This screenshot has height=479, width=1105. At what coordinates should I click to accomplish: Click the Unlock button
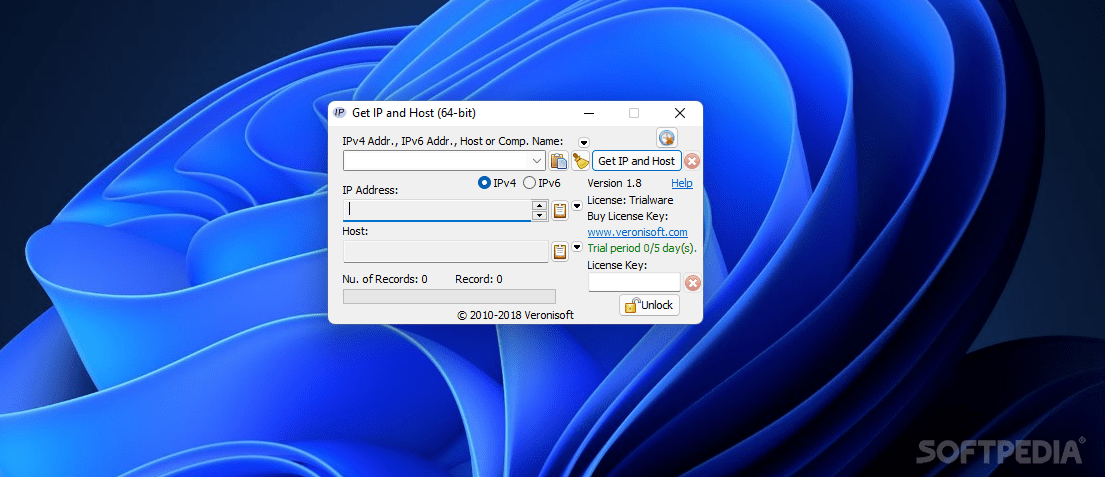650,305
